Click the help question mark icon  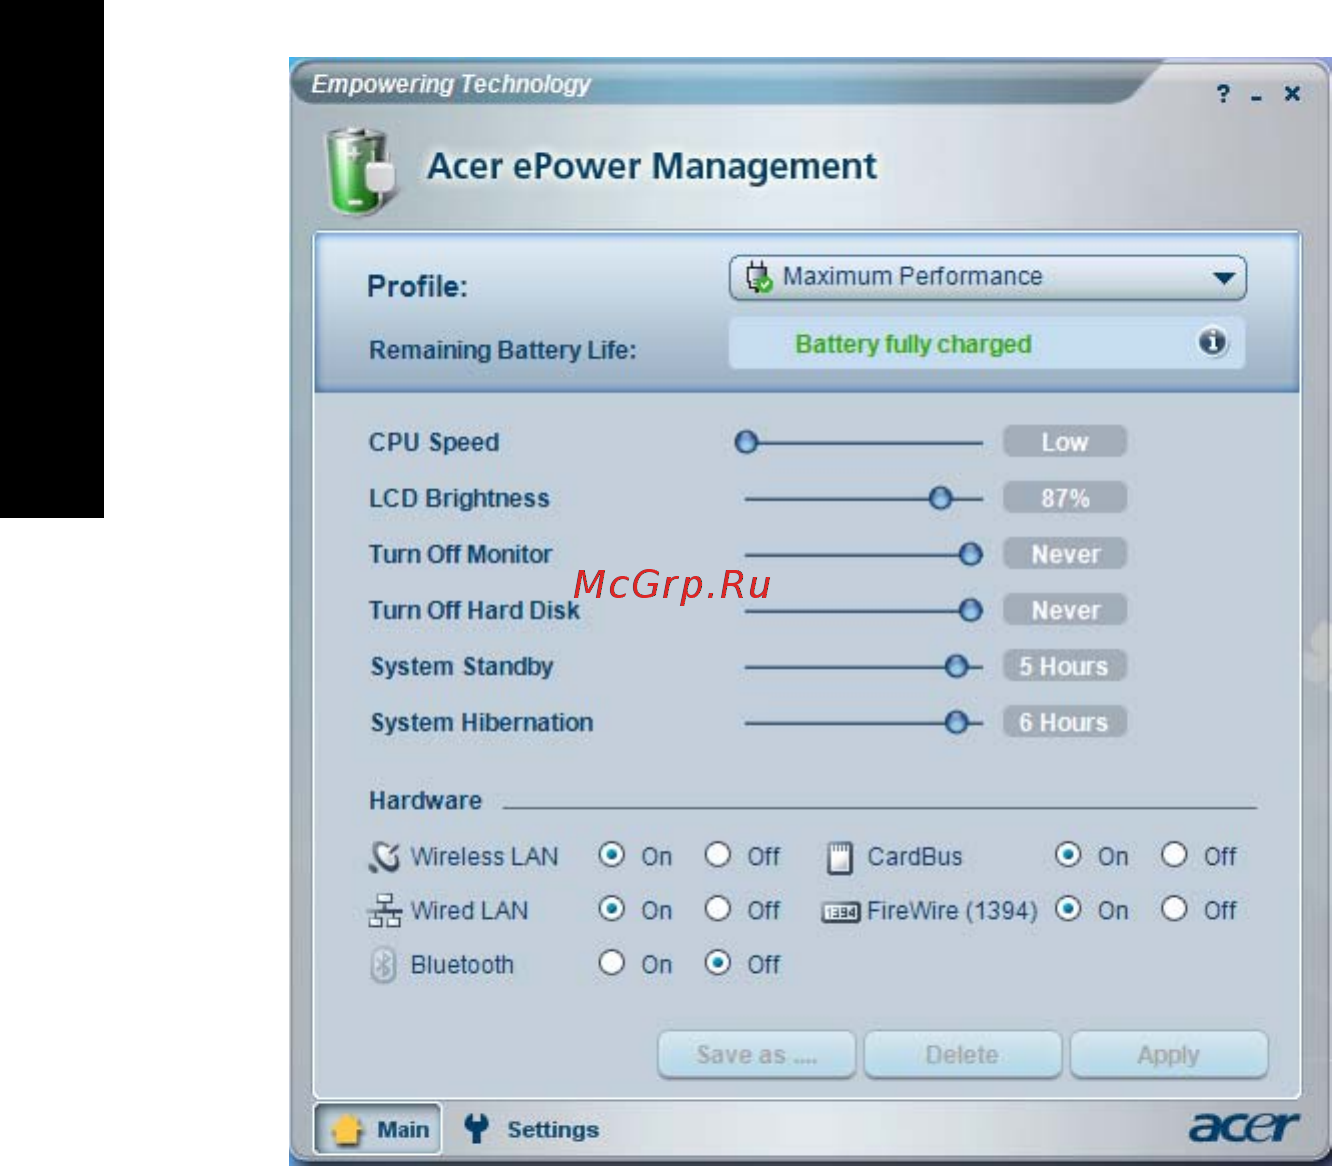[1223, 94]
